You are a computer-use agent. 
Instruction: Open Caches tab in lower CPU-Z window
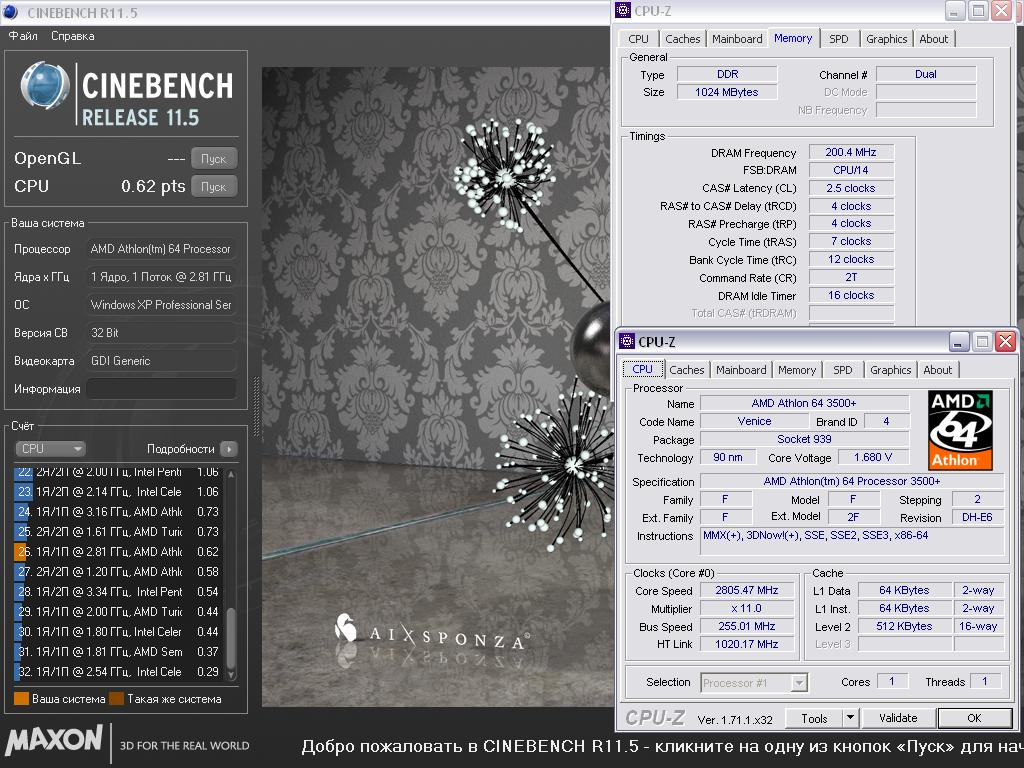pyautogui.click(x=687, y=370)
